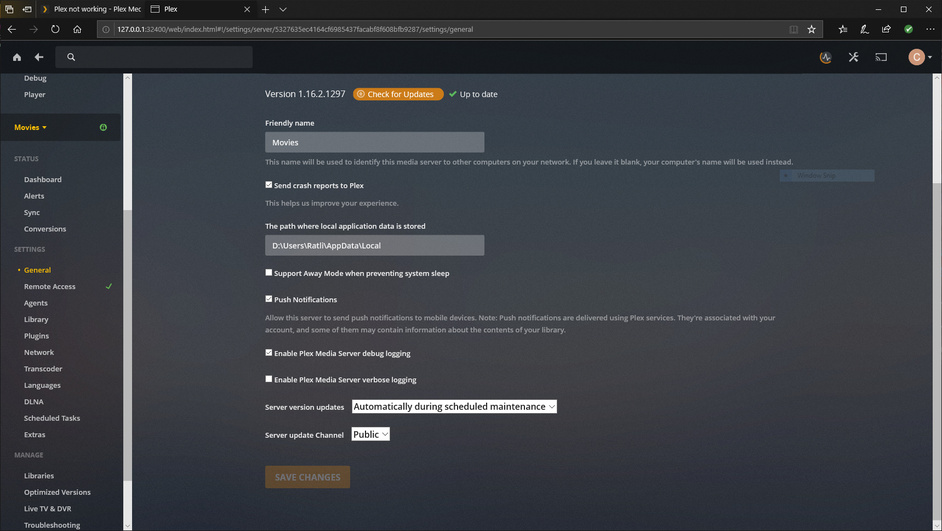Screen dimensions: 942x531
Task: Click the Plex back arrow icon
Action: coord(39,57)
